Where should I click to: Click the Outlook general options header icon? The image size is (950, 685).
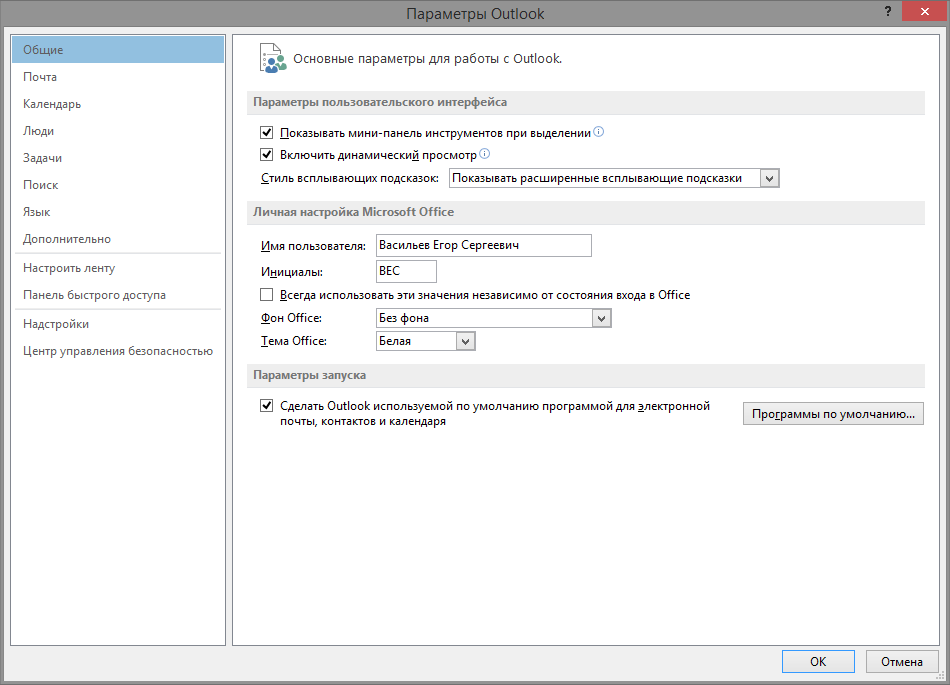coord(273,58)
